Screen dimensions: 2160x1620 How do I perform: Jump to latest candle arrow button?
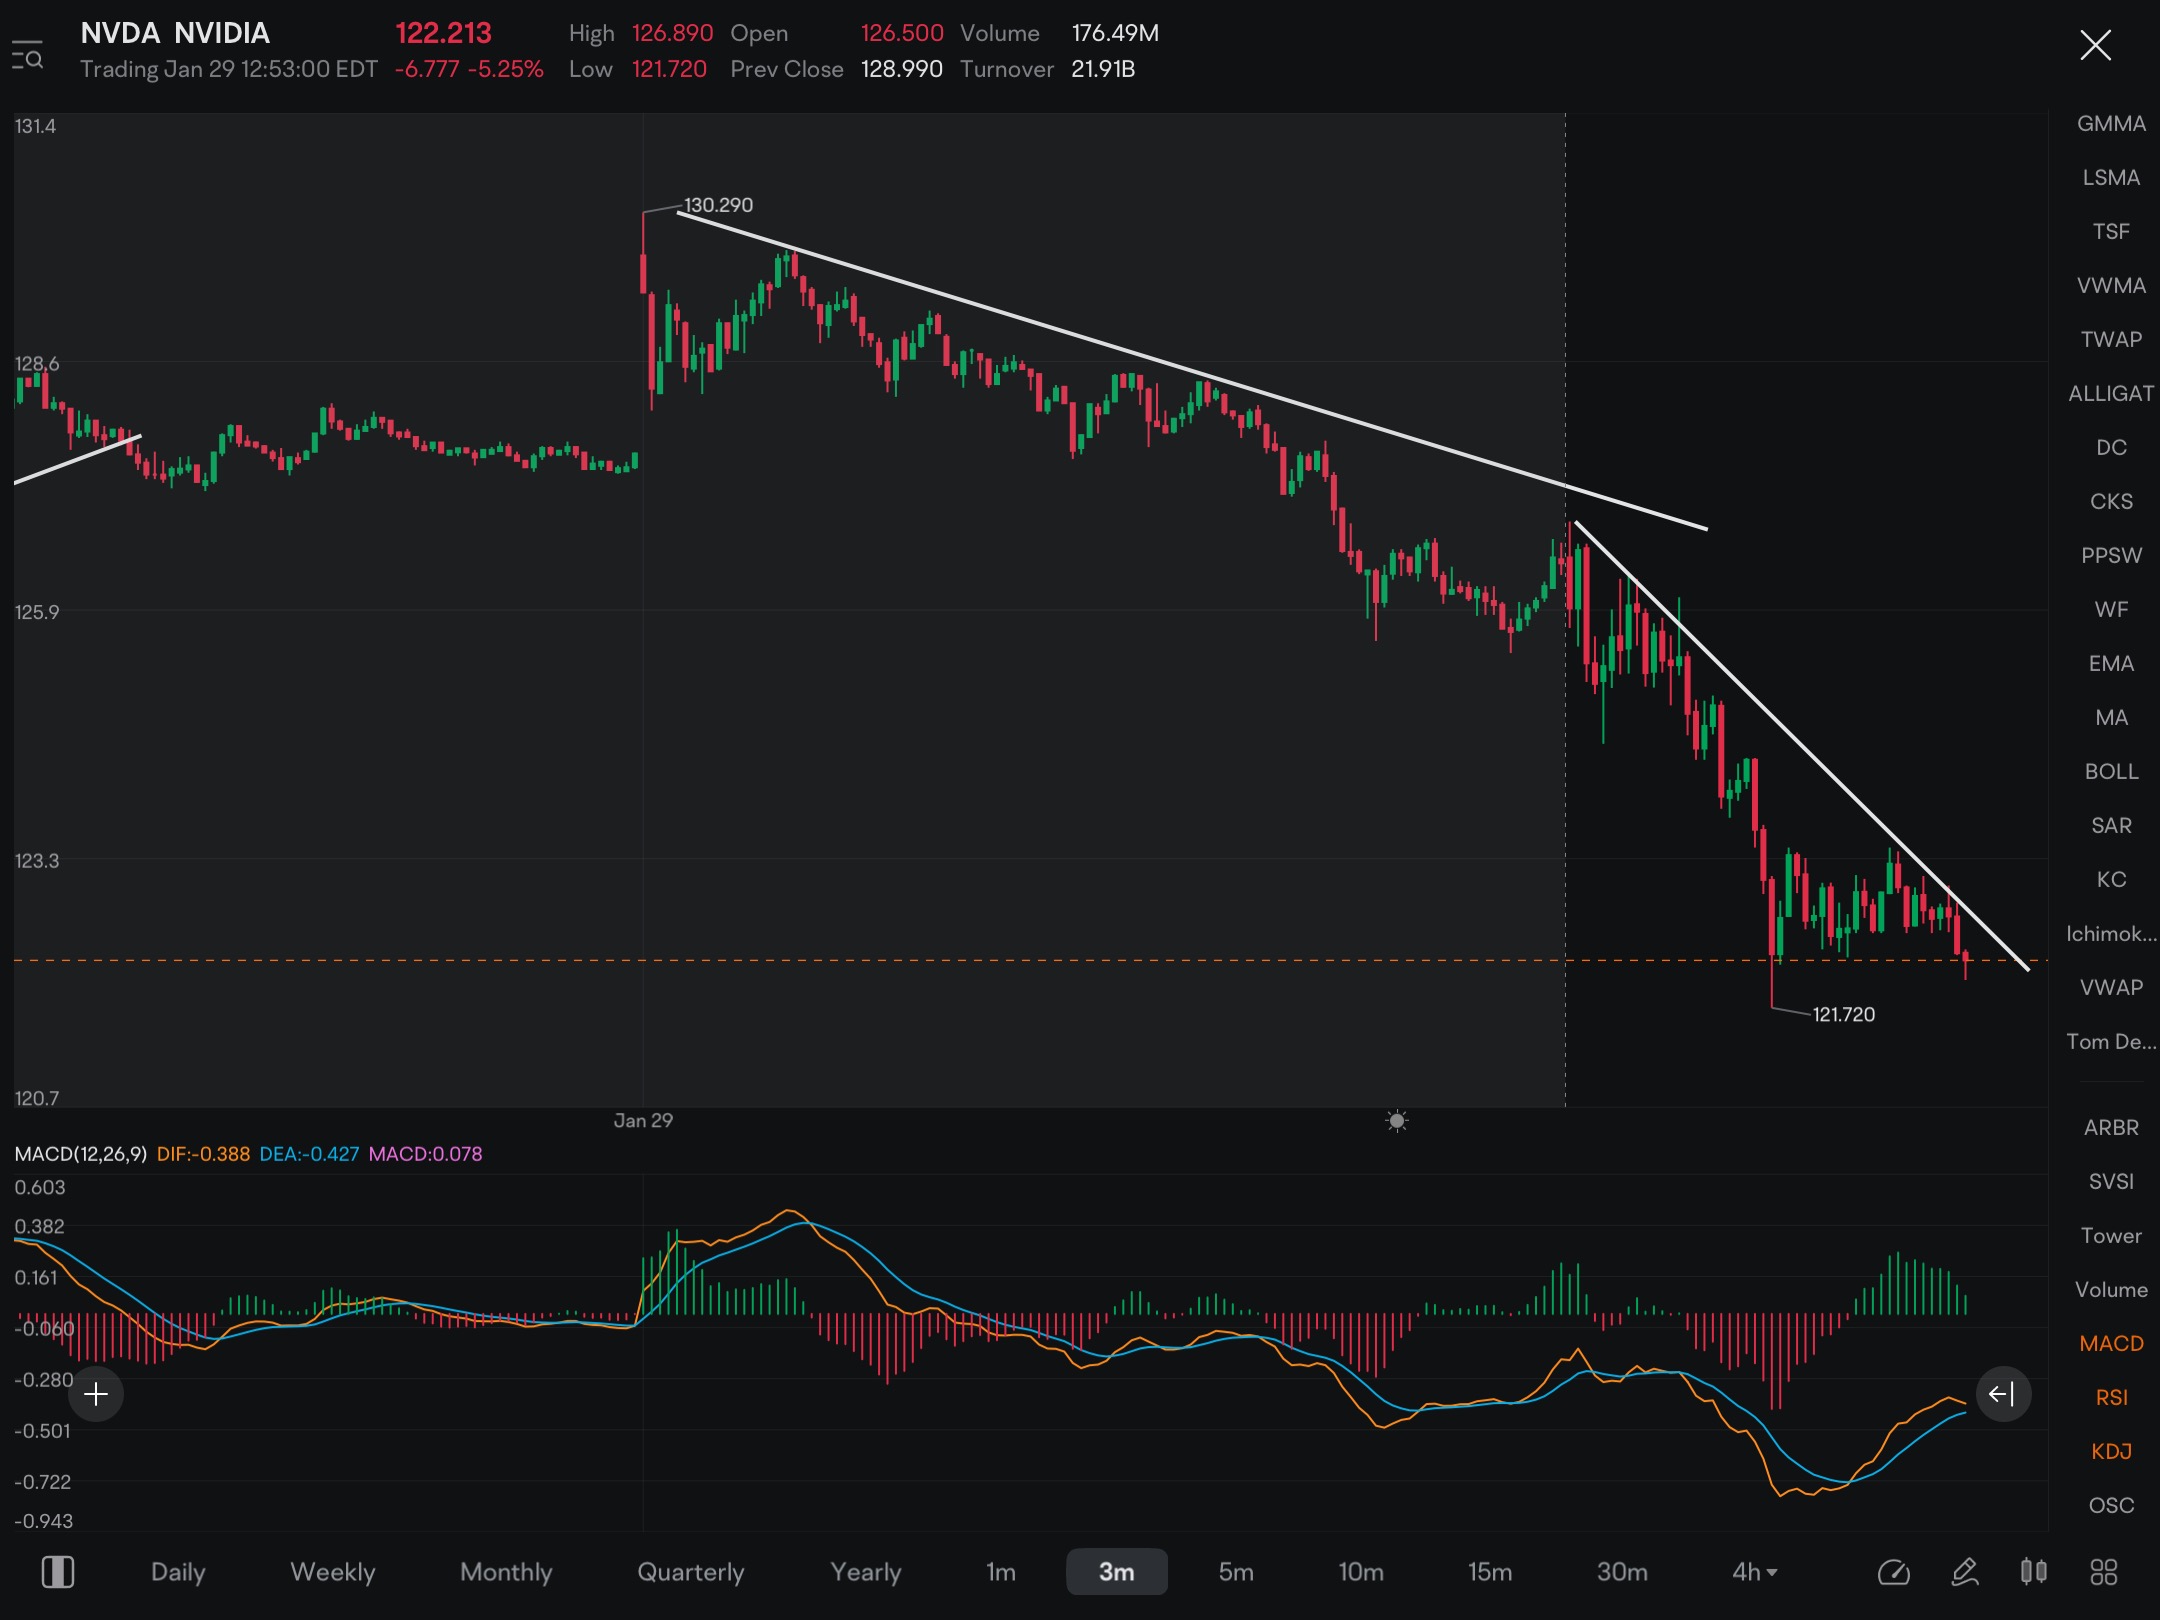click(x=2002, y=1393)
